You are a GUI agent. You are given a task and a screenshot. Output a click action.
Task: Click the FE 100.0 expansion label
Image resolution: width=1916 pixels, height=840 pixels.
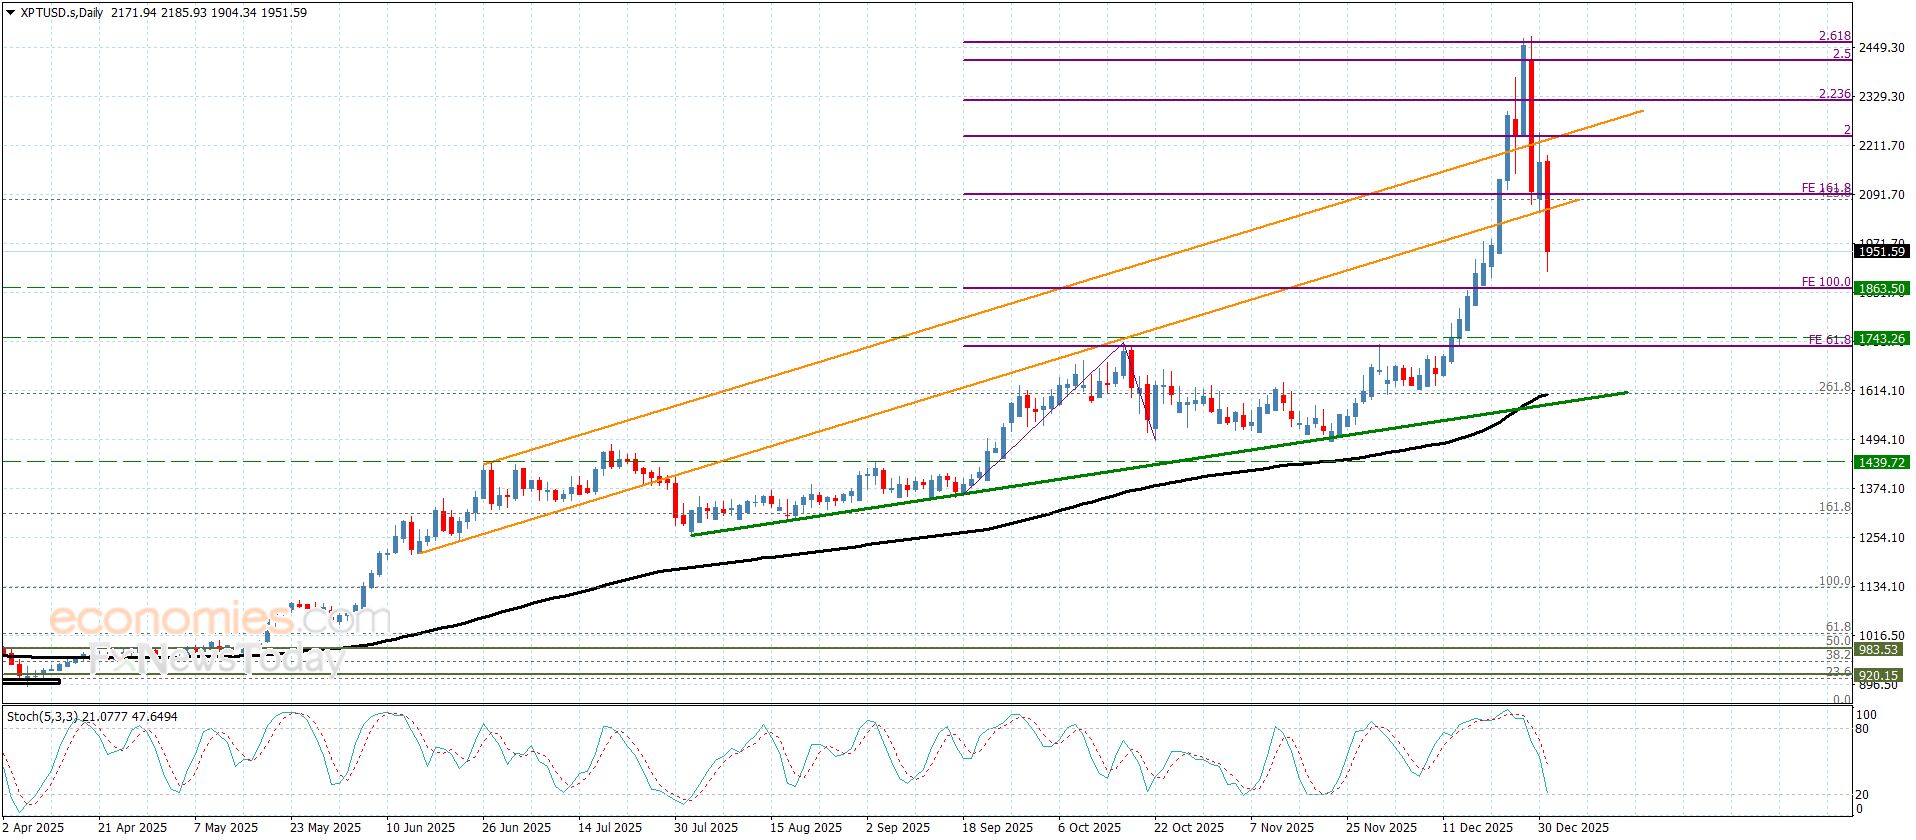[1825, 282]
